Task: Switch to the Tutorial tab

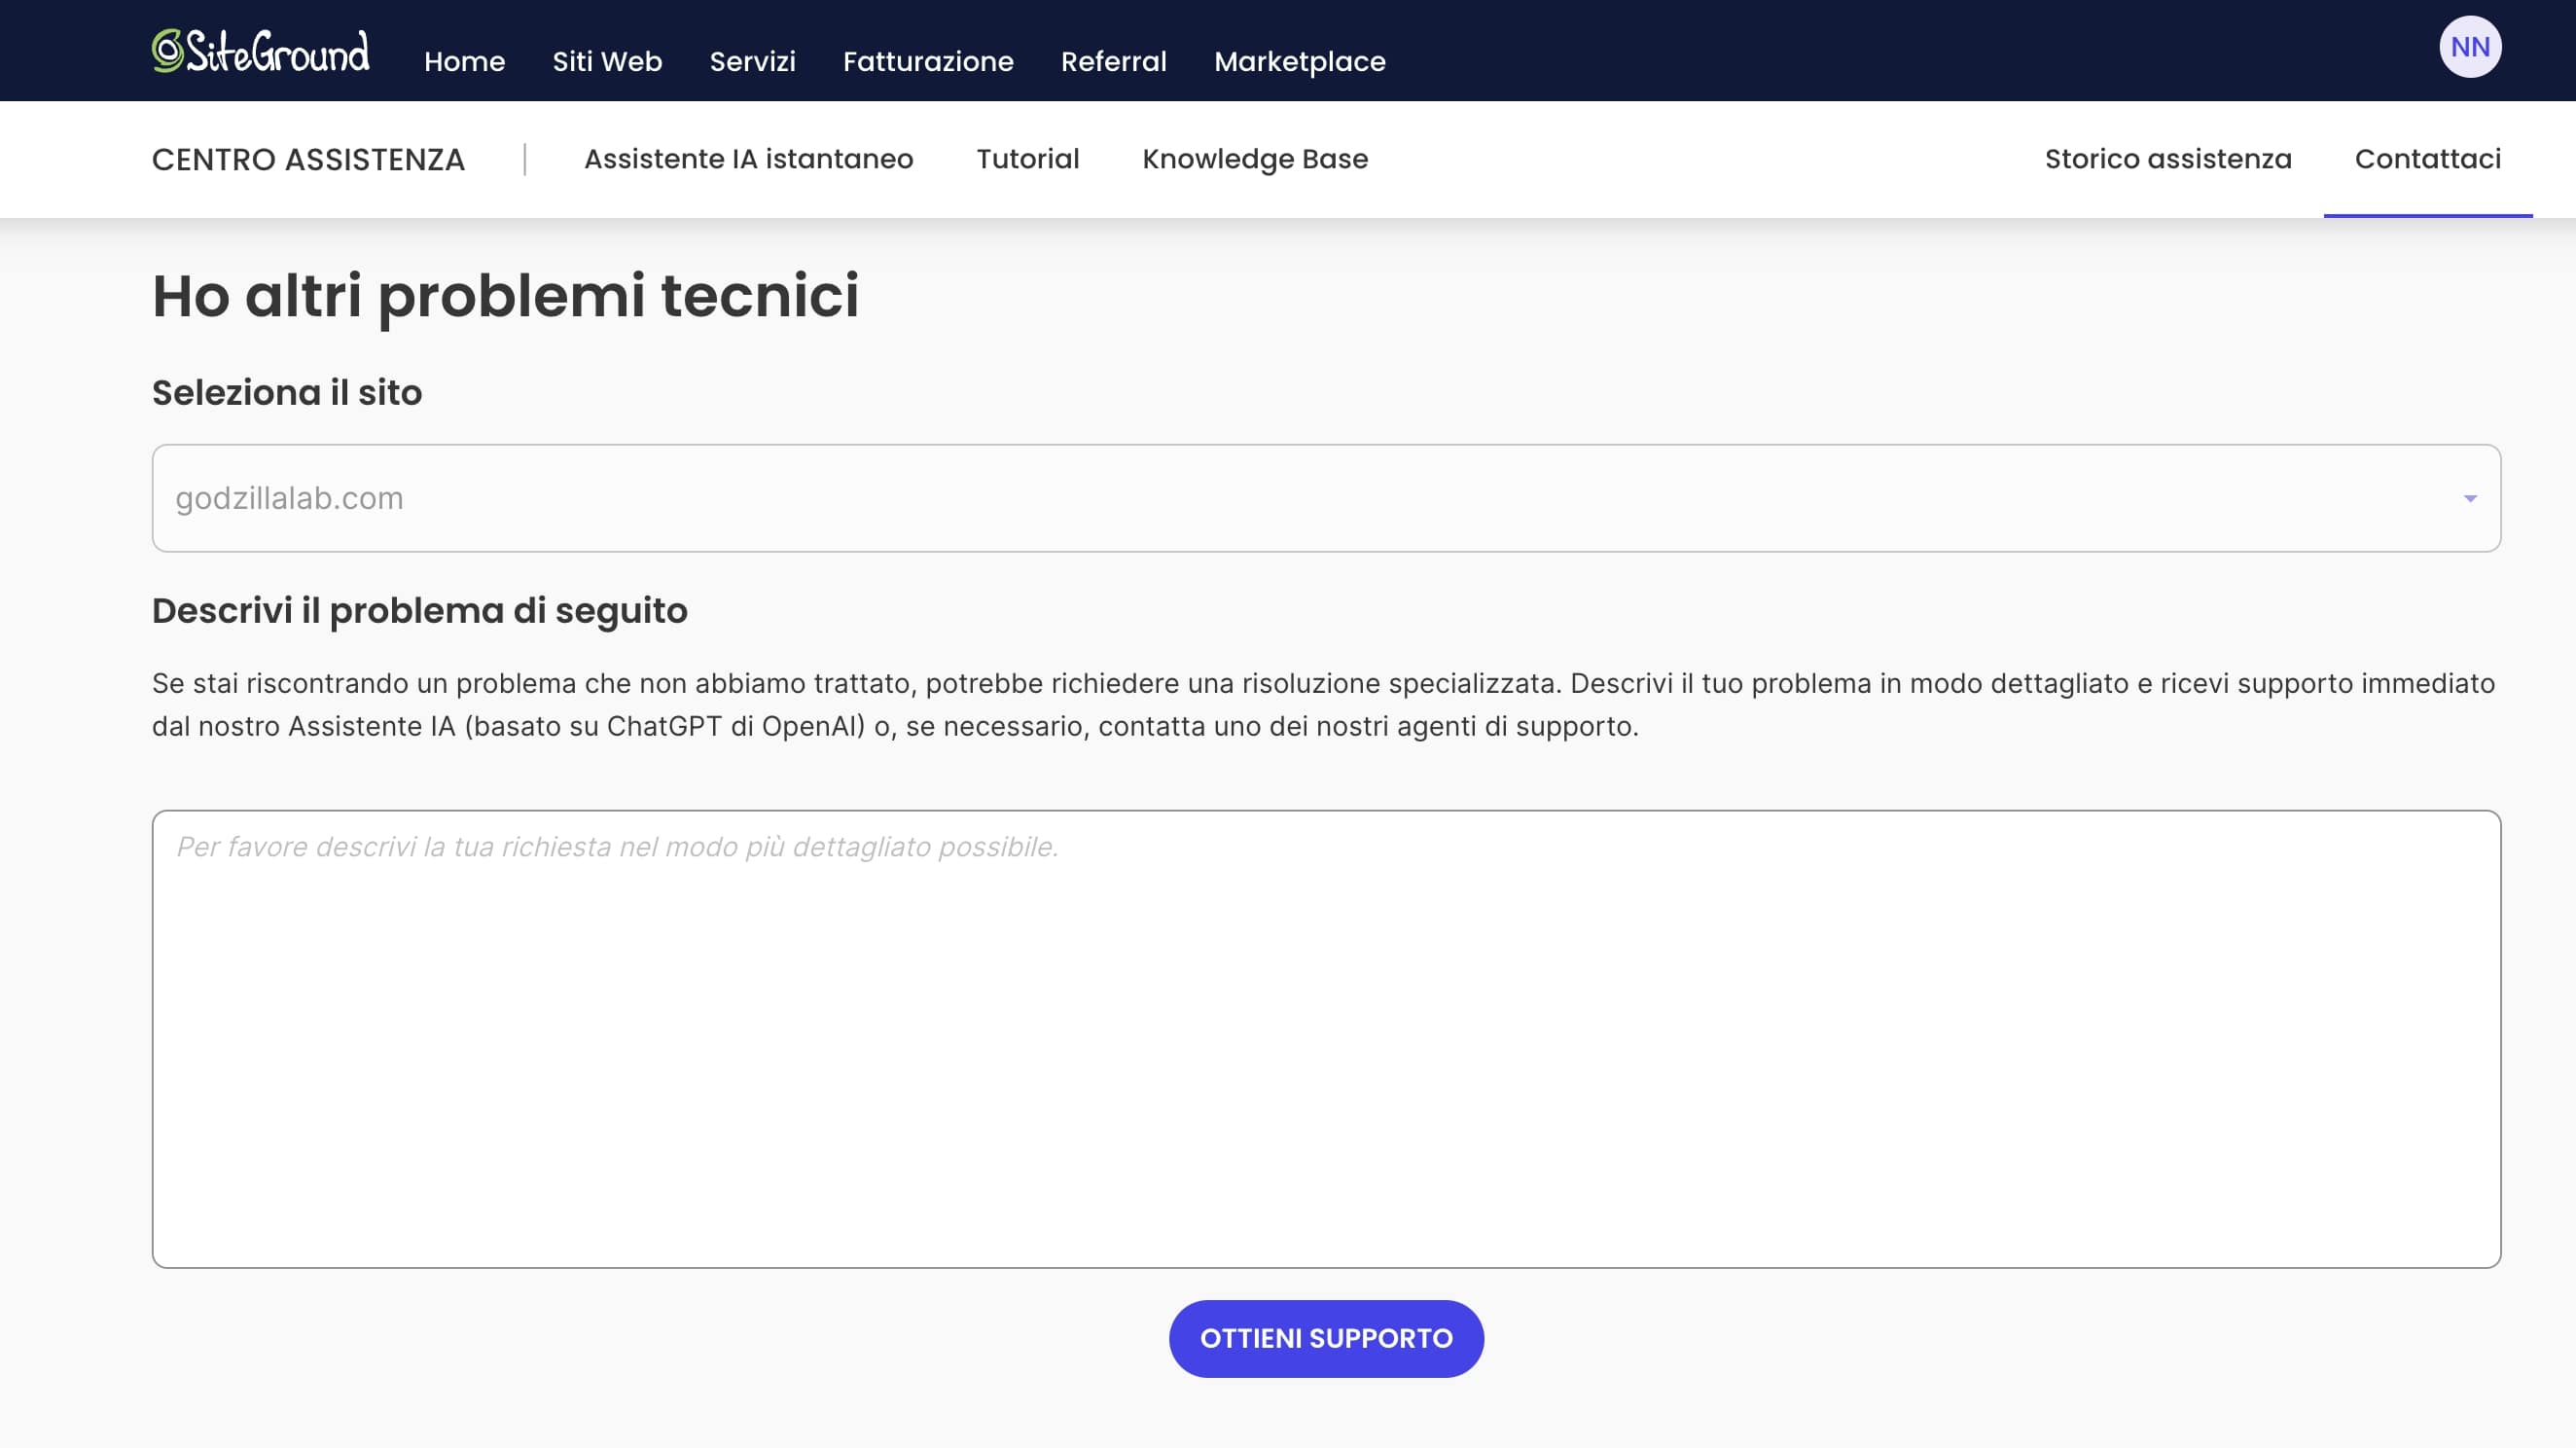Action: pos(1027,159)
